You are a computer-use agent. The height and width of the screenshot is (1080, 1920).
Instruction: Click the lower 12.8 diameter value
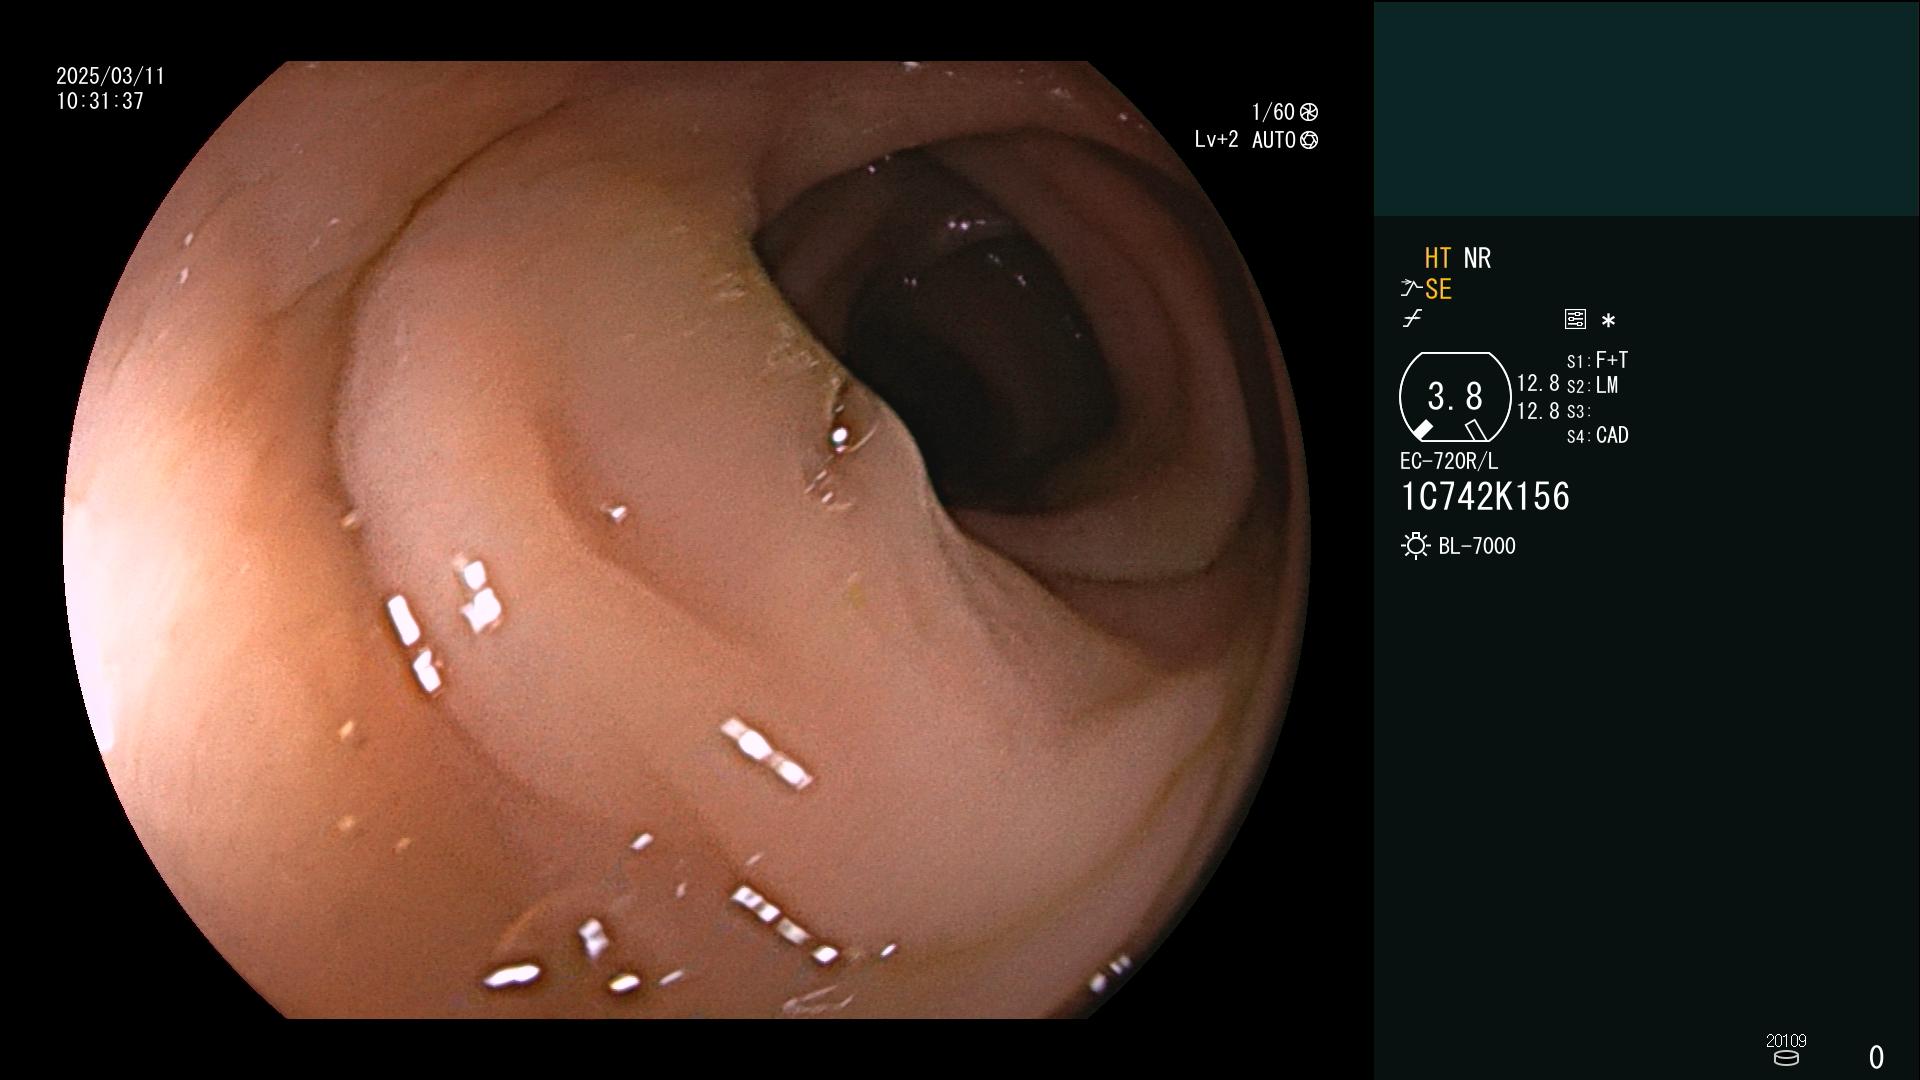pos(1538,411)
